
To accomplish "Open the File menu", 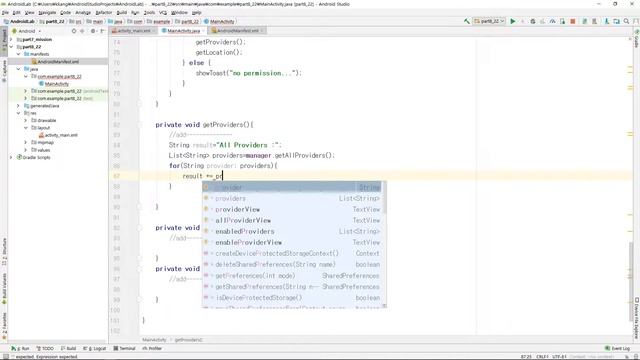I will 5,13.
